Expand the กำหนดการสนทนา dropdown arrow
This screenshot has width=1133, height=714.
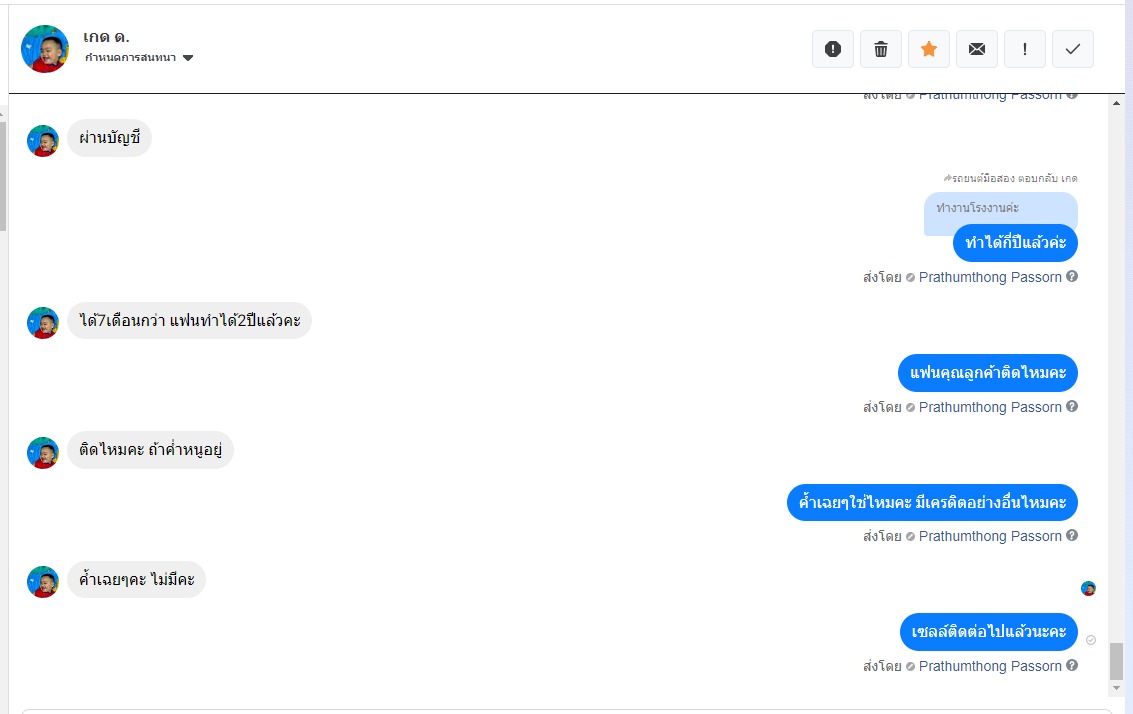point(188,58)
